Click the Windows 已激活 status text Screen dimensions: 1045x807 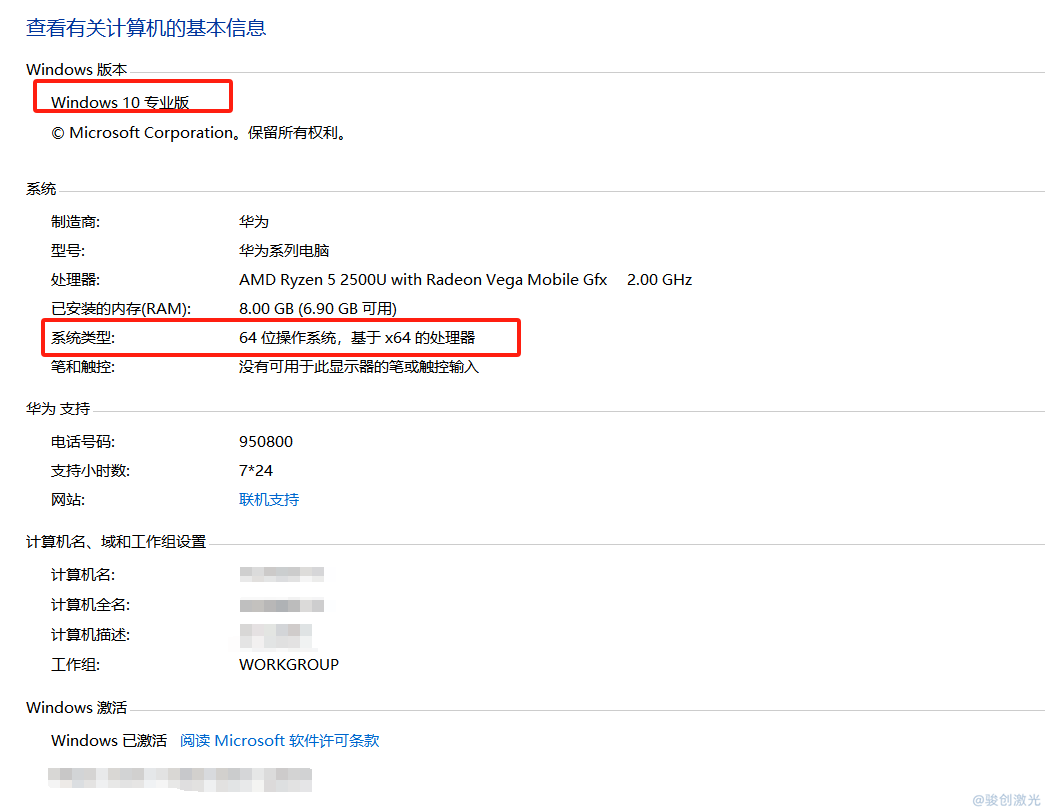109,740
